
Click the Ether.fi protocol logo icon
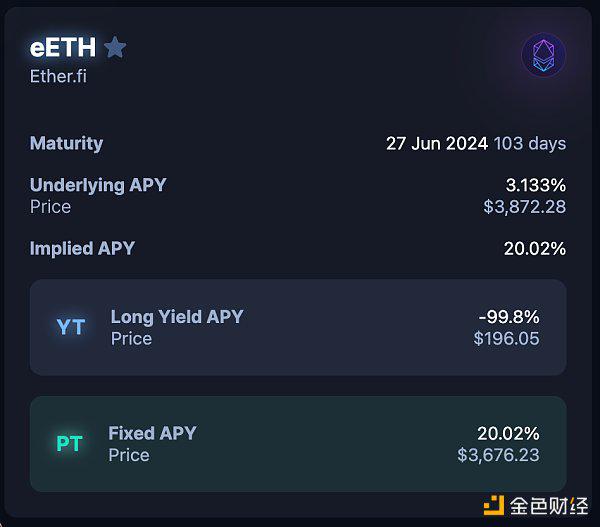point(543,56)
